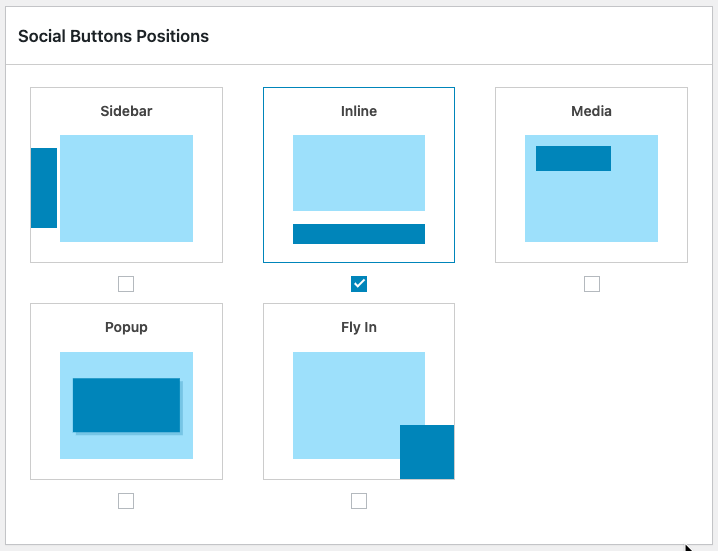Enable the Sidebar position checkbox

(x=126, y=284)
